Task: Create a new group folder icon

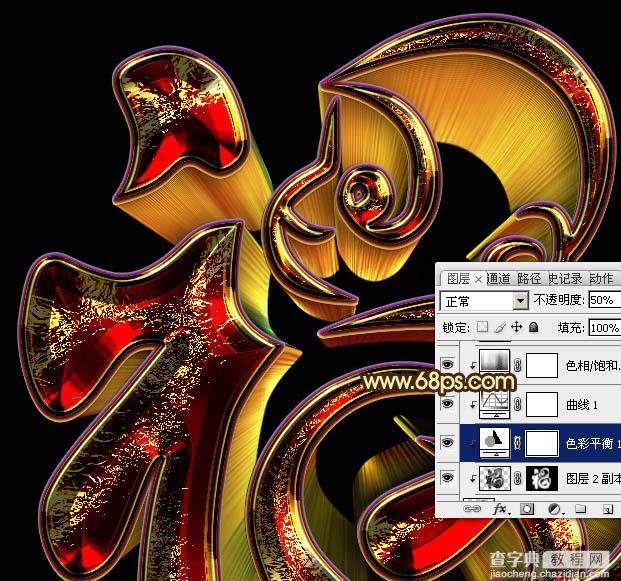Action: tap(581, 509)
